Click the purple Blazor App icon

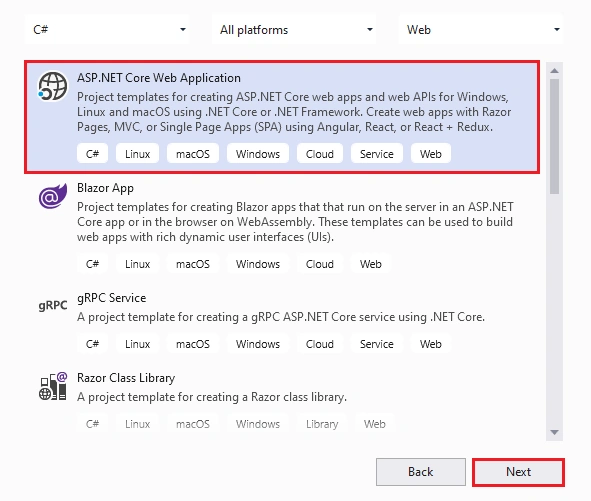tap(53, 196)
